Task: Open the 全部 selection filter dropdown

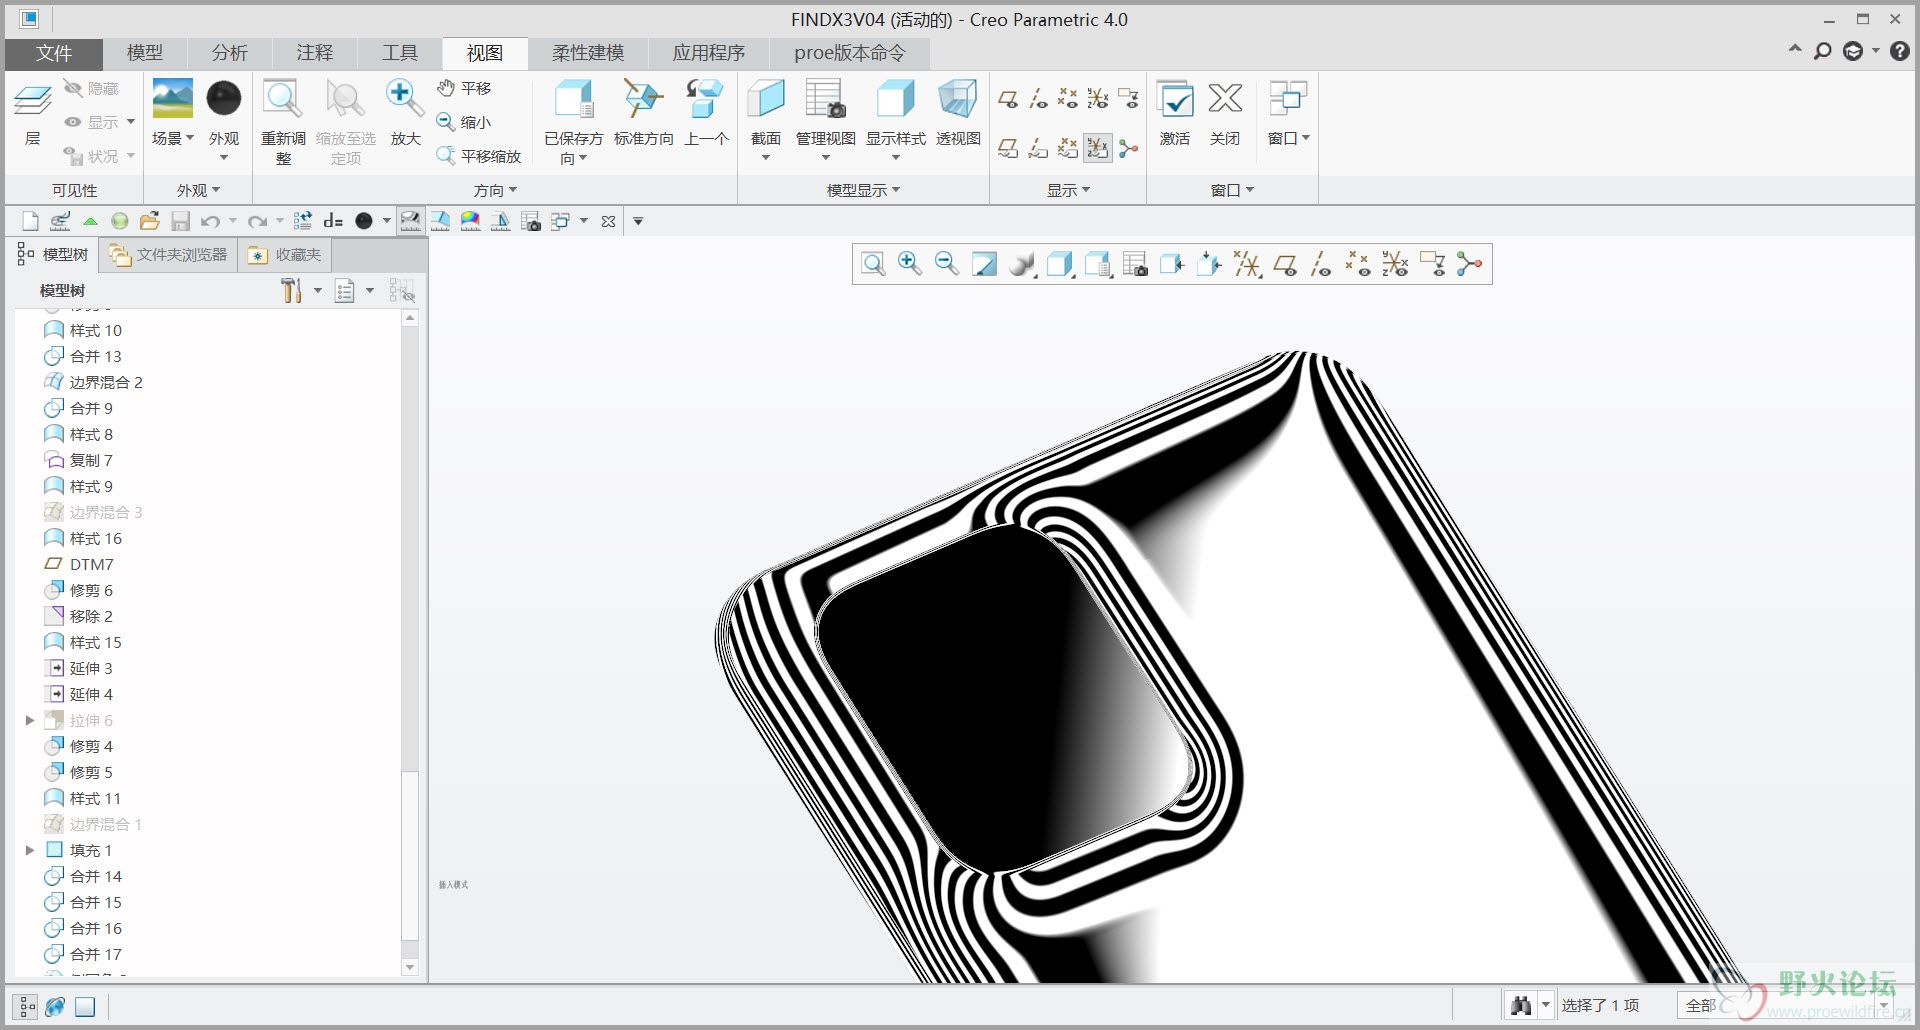Action: click(x=1884, y=1005)
